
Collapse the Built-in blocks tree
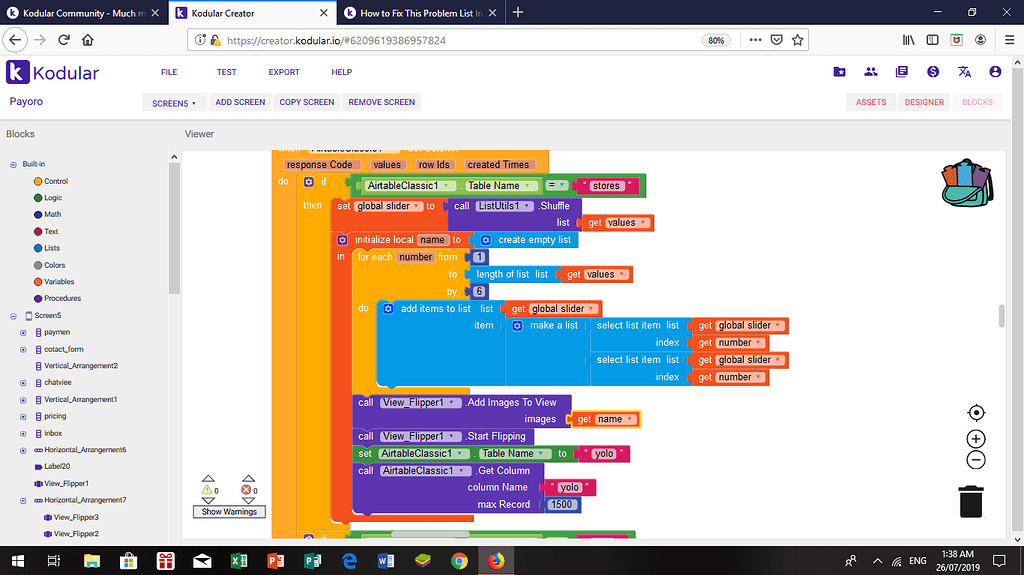click(11, 164)
